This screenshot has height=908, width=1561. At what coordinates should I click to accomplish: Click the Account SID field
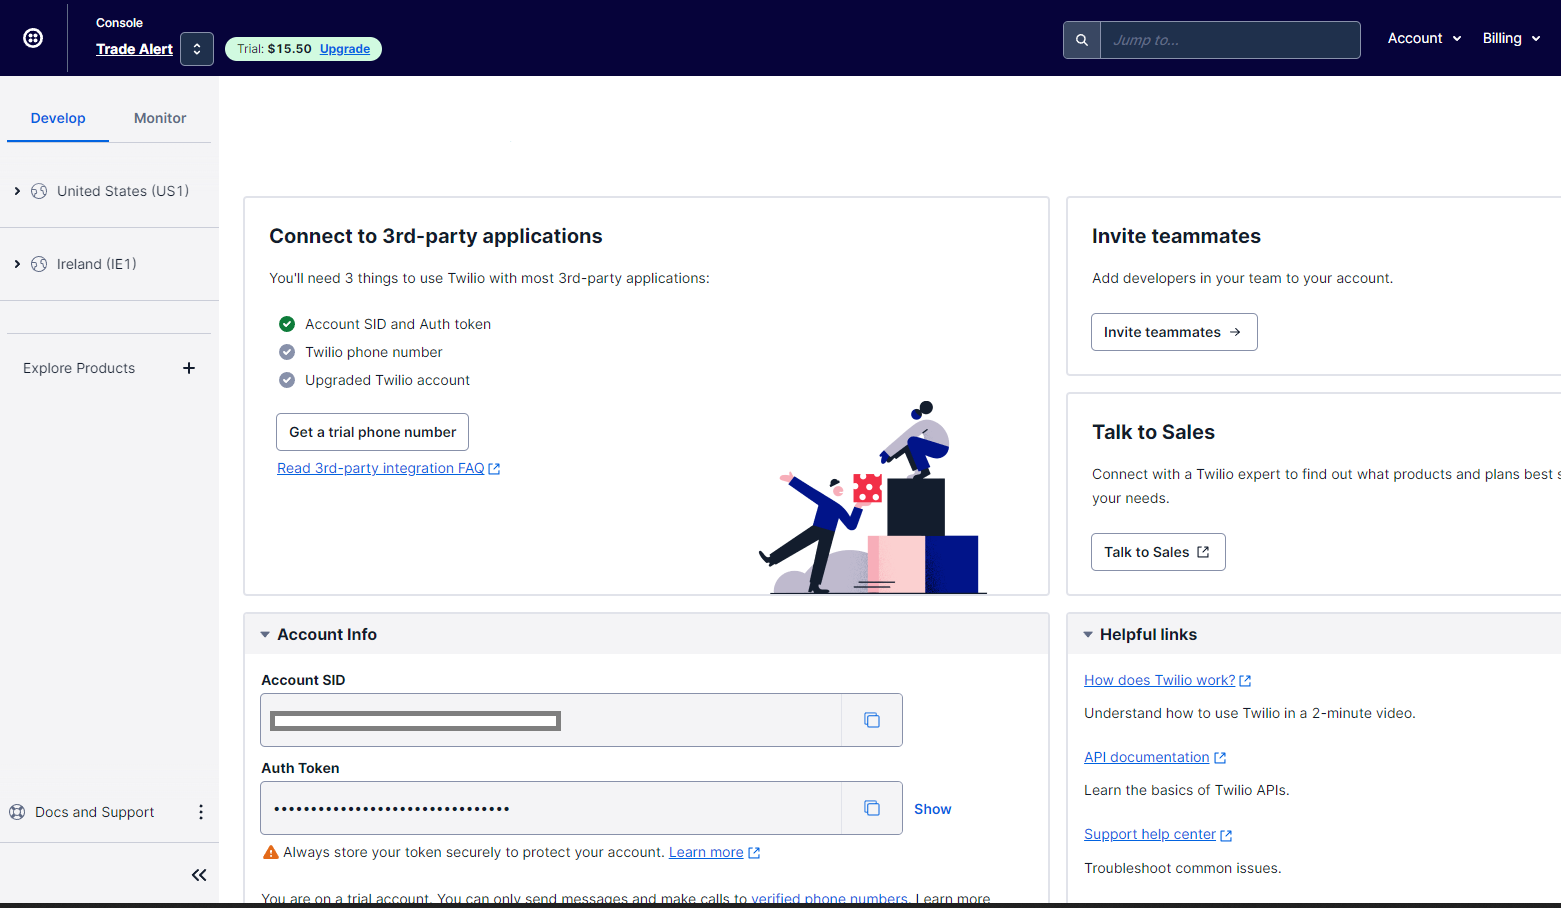pos(551,720)
